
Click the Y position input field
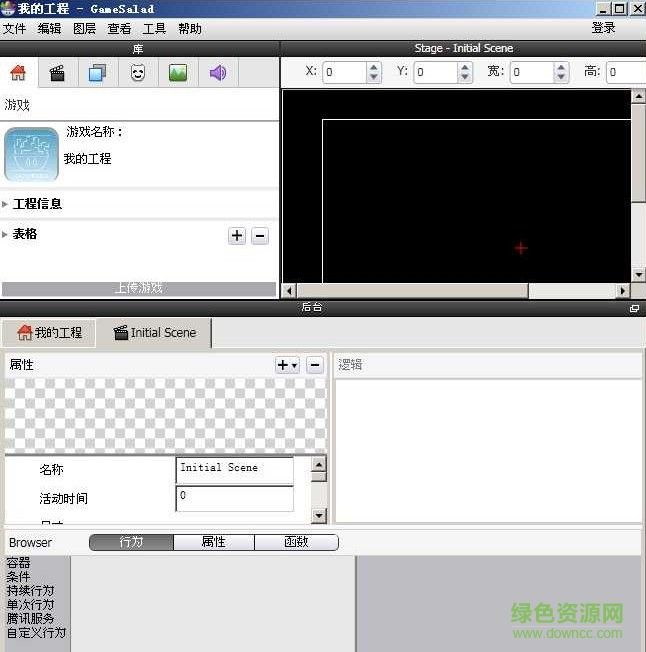click(436, 72)
